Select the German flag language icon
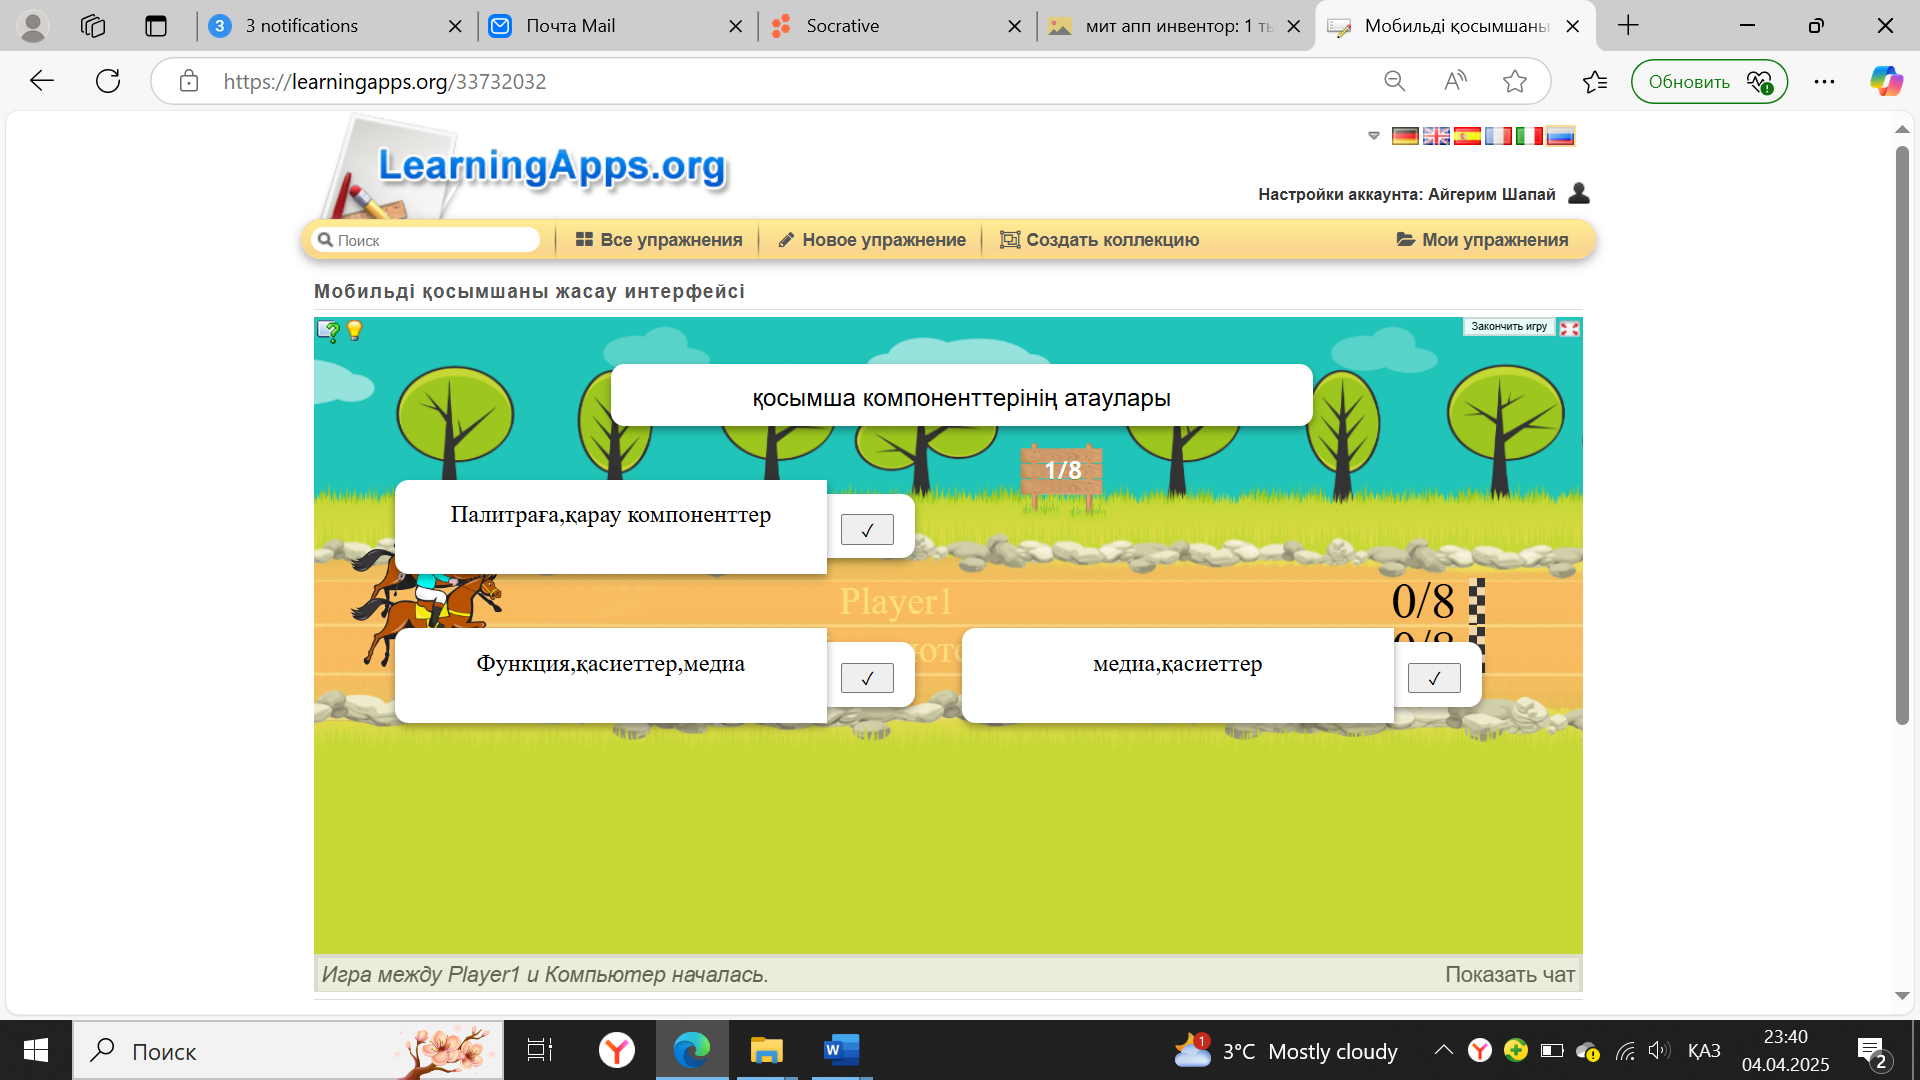The width and height of the screenshot is (1920, 1080). (1405, 136)
